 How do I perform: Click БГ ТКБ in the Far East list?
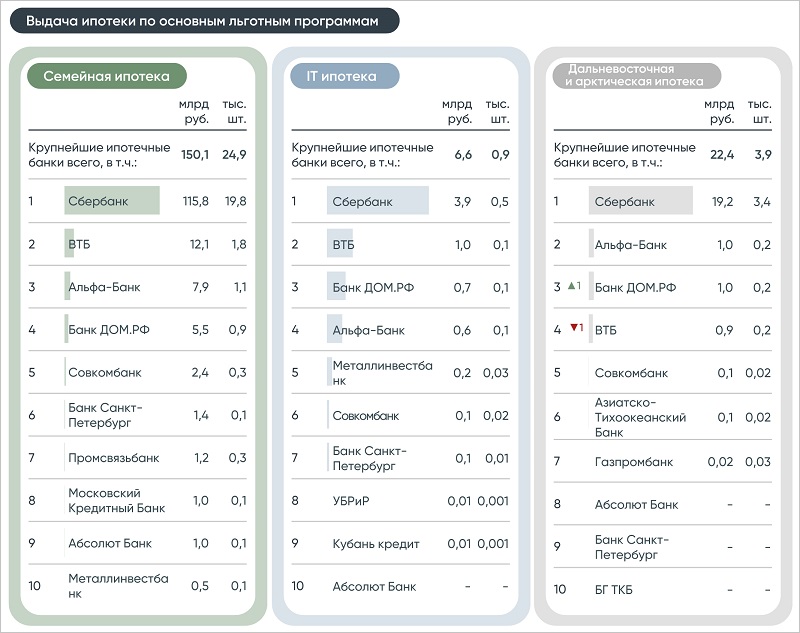(x=613, y=590)
